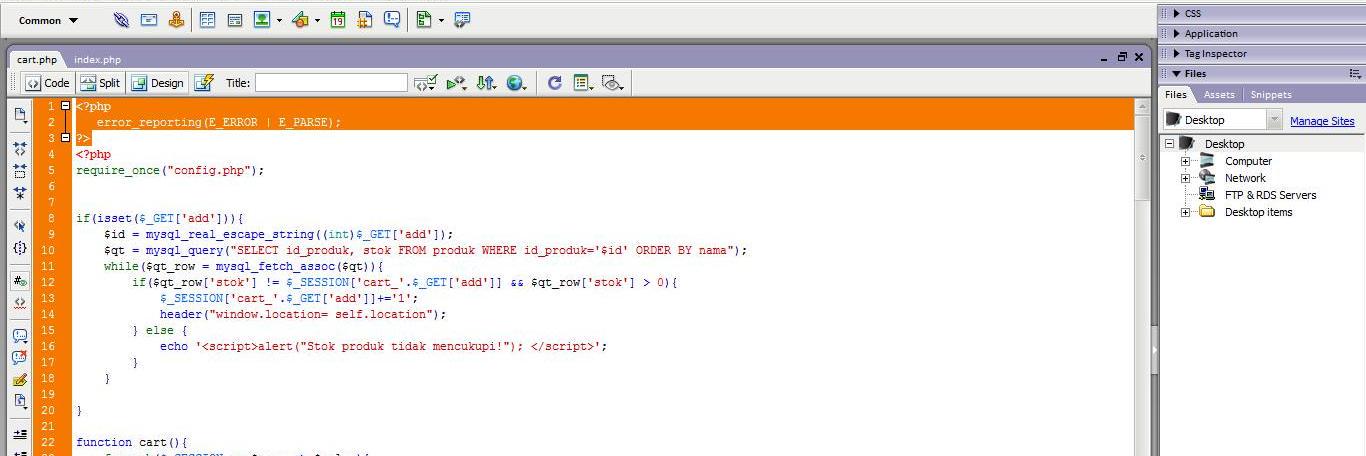Open Visual Aids eye dropdown
The width and height of the screenshot is (1366, 456).
tap(614, 83)
